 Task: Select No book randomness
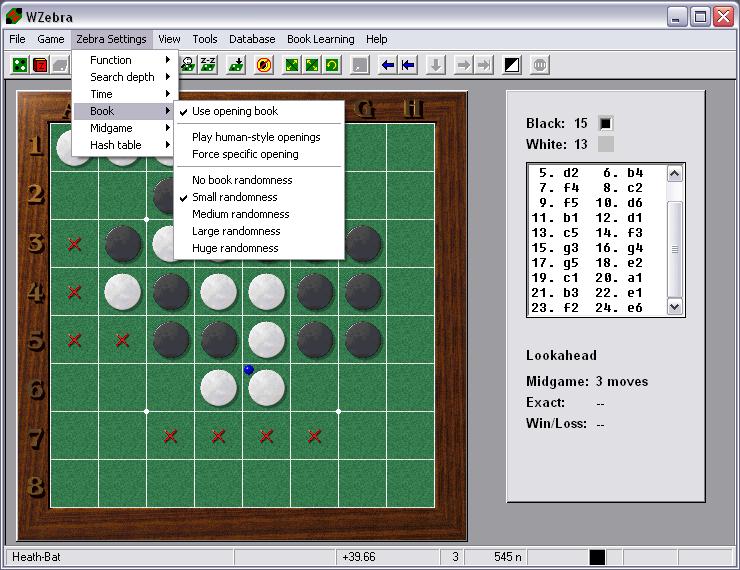[259, 180]
